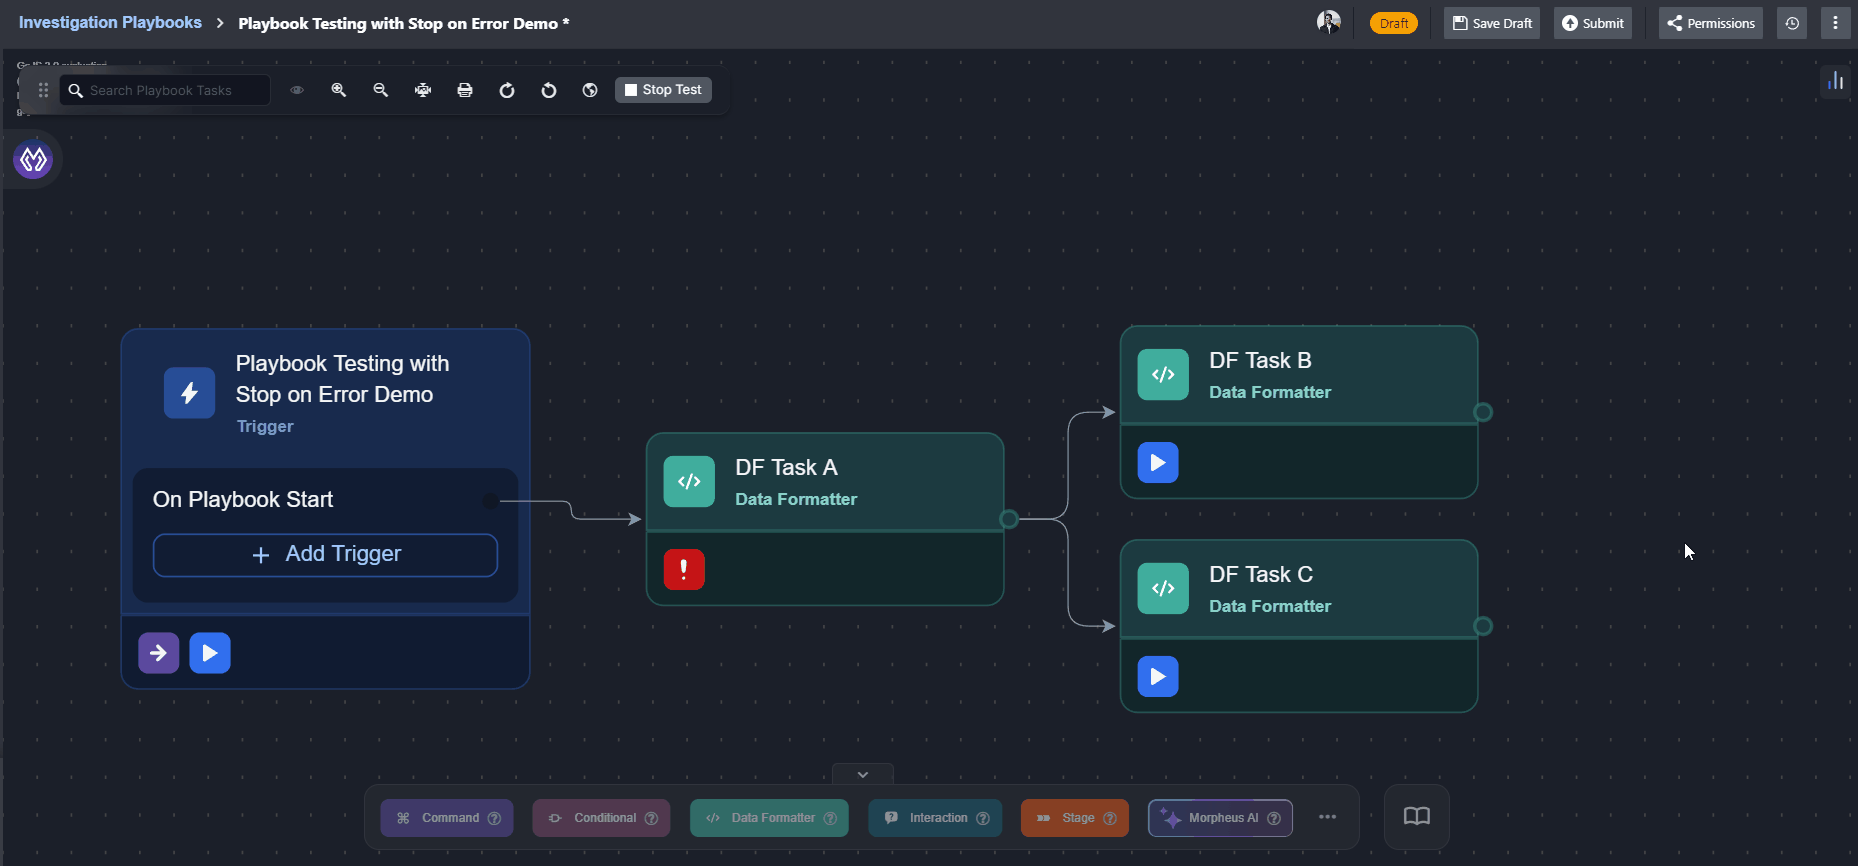Open the three-dot menu in top bar

(1835, 23)
